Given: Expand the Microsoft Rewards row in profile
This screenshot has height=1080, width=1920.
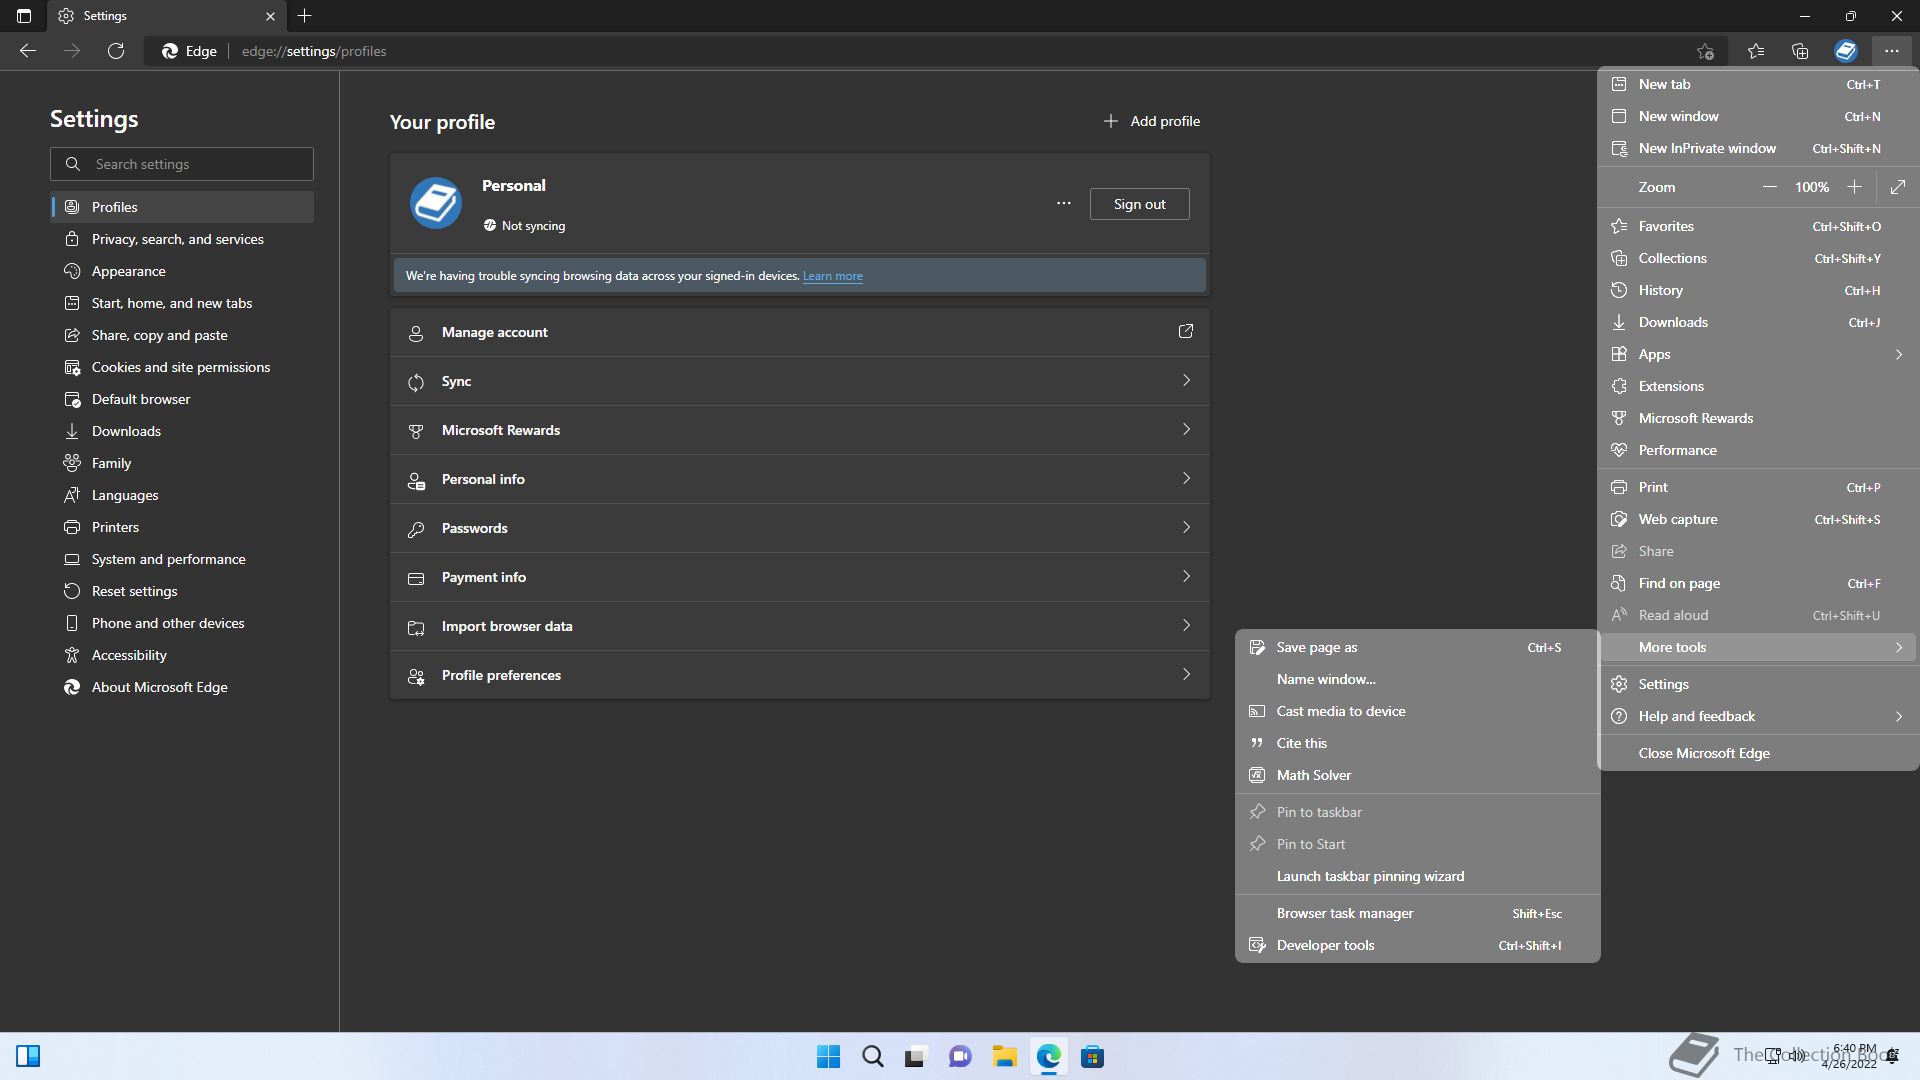Looking at the screenshot, I should tap(800, 430).
